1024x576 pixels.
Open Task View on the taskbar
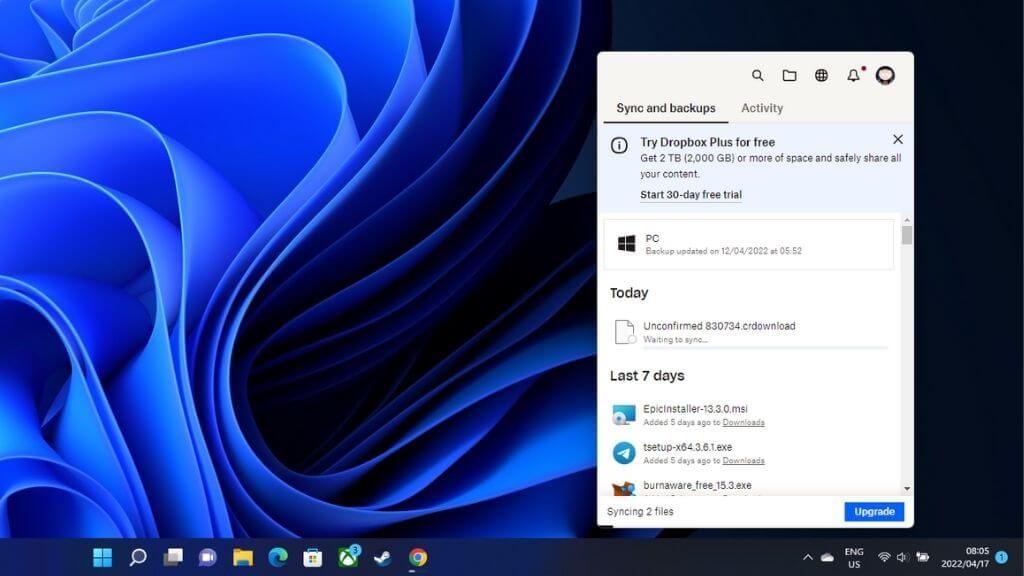coord(173,557)
